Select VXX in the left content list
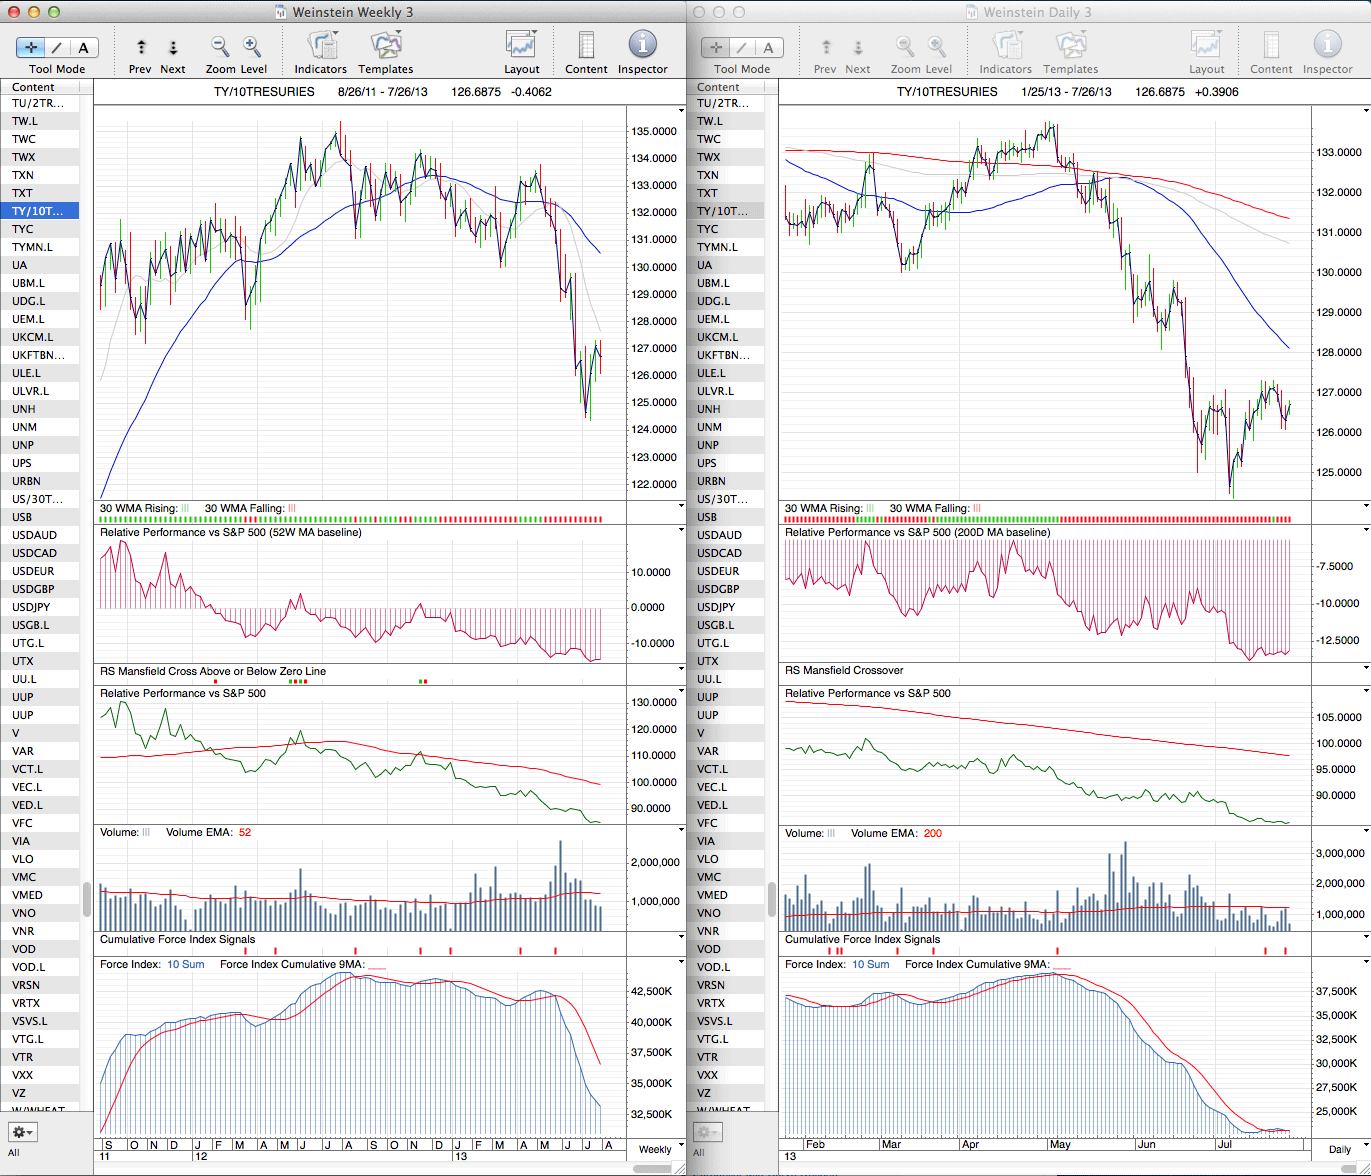This screenshot has height=1176, width=1371. point(23,1075)
